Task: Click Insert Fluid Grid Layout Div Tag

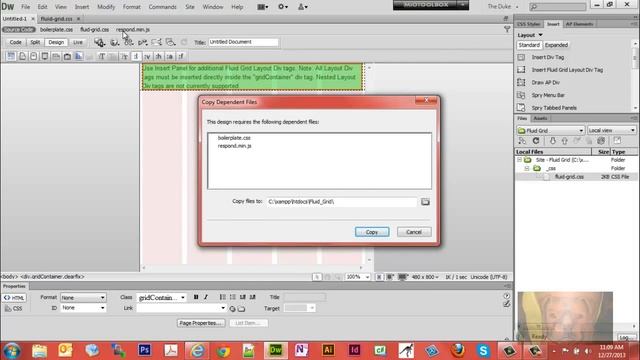Action: coord(567,70)
